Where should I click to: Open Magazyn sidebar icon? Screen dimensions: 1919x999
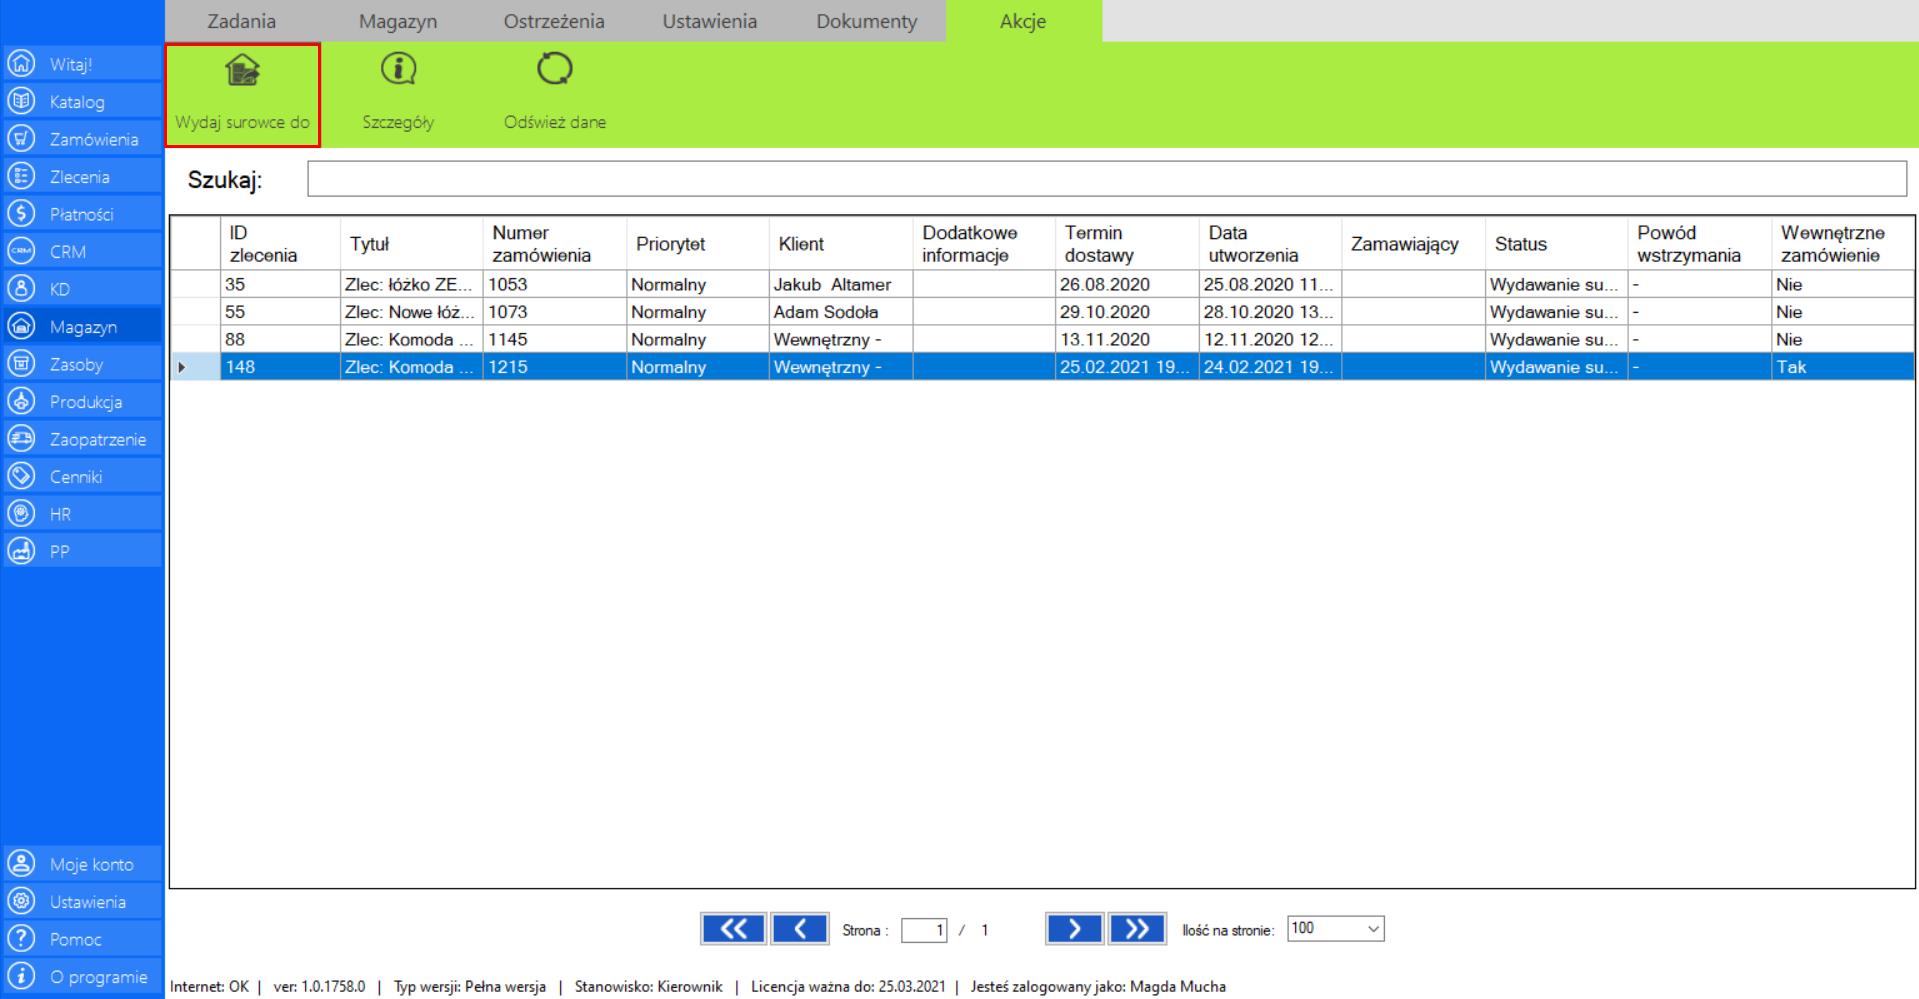click(20, 327)
